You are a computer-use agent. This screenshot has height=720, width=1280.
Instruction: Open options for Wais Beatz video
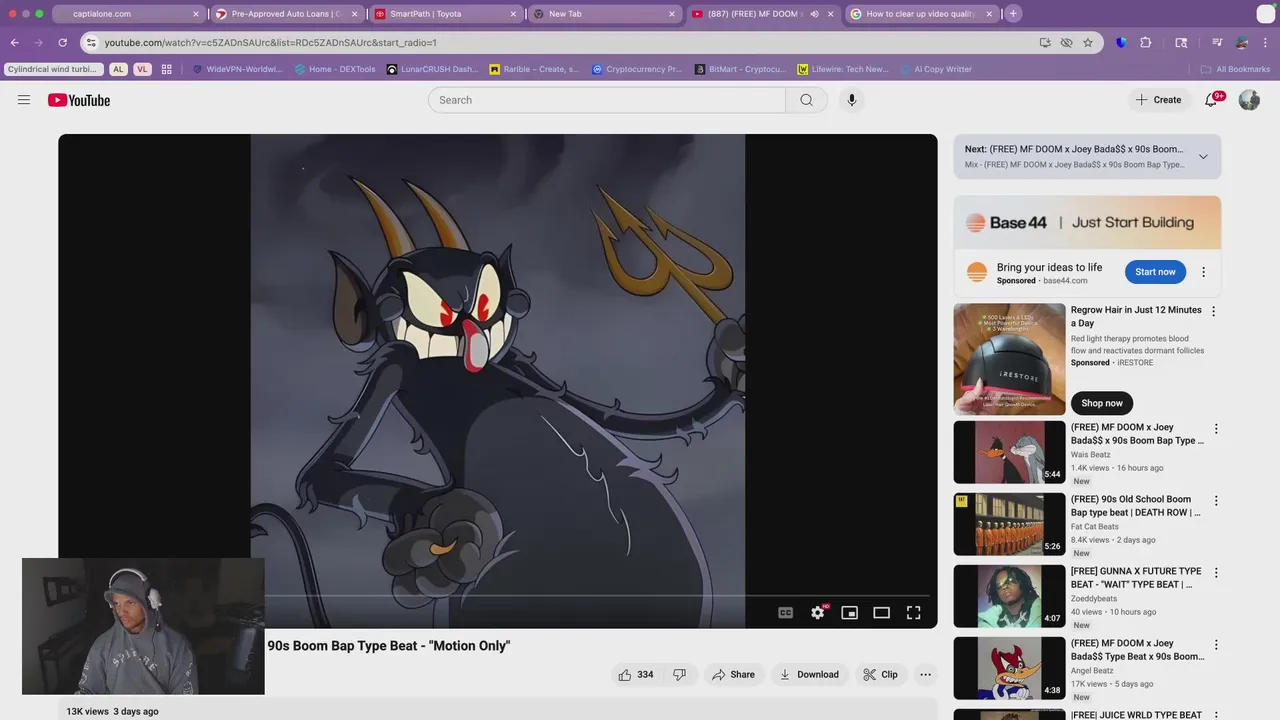[x=1216, y=429]
